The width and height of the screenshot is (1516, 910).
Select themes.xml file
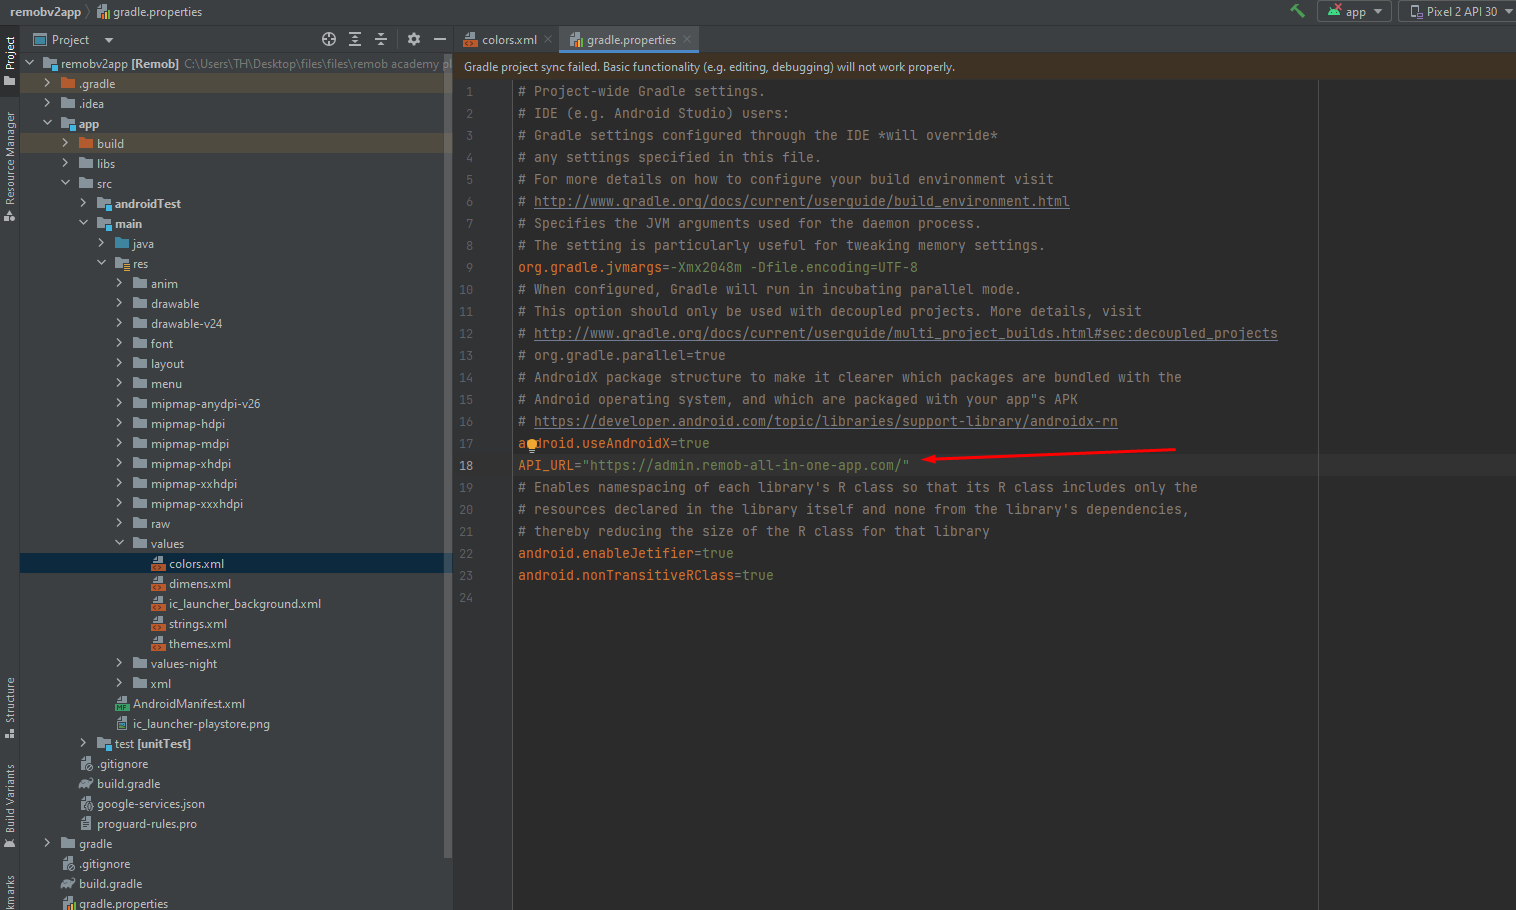(x=200, y=644)
